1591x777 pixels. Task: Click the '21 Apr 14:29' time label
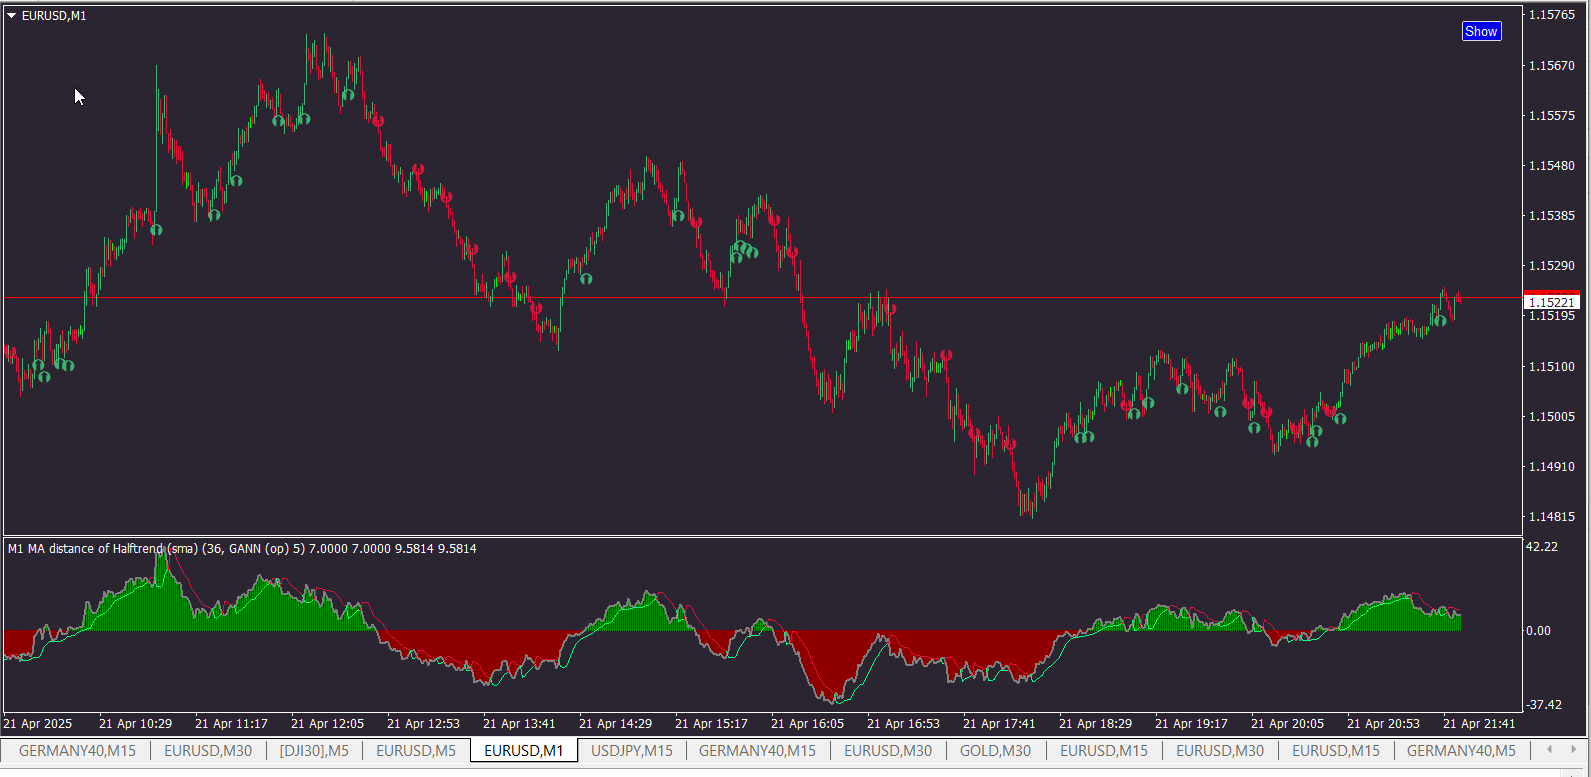615,723
